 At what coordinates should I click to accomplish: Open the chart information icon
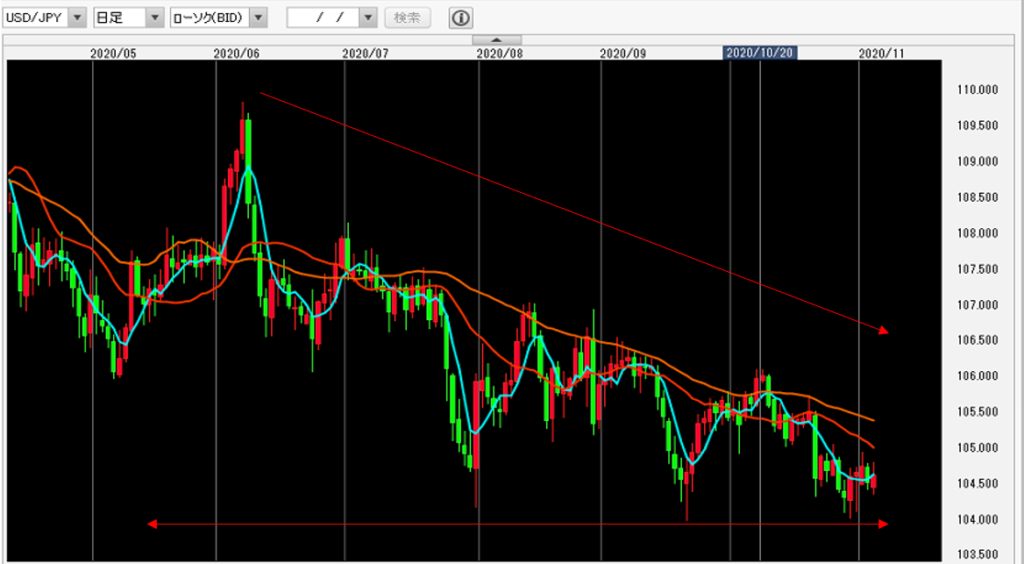coord(461,18)
